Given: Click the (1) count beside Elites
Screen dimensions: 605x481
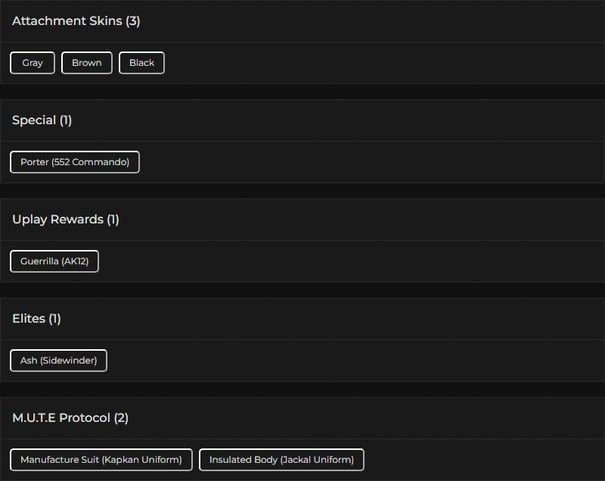Looking at the screenshot, I should [55, 318].
